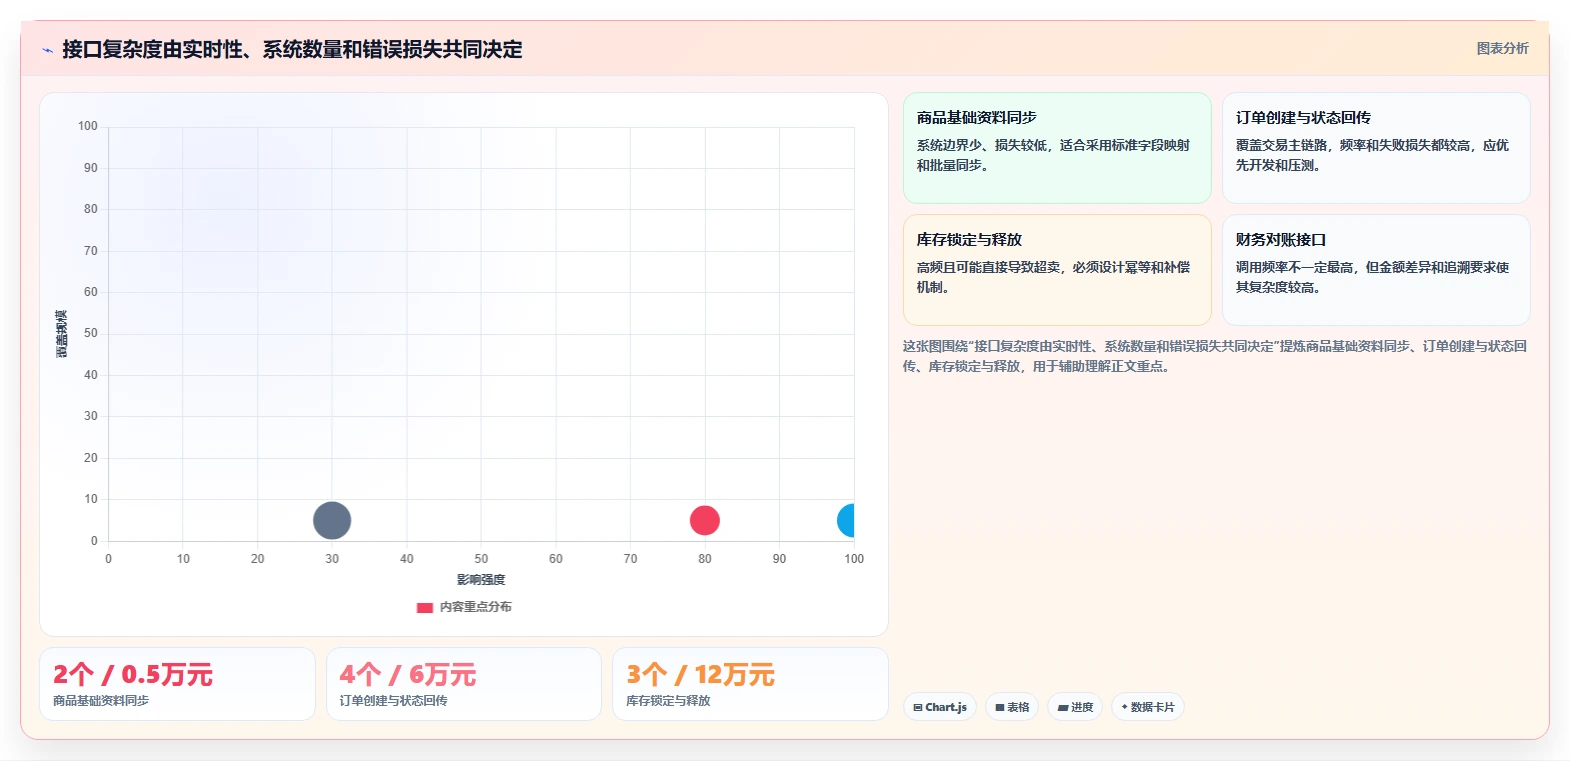
Task: Click the bar icon in 进度 tag
Action: [1063, 707]
